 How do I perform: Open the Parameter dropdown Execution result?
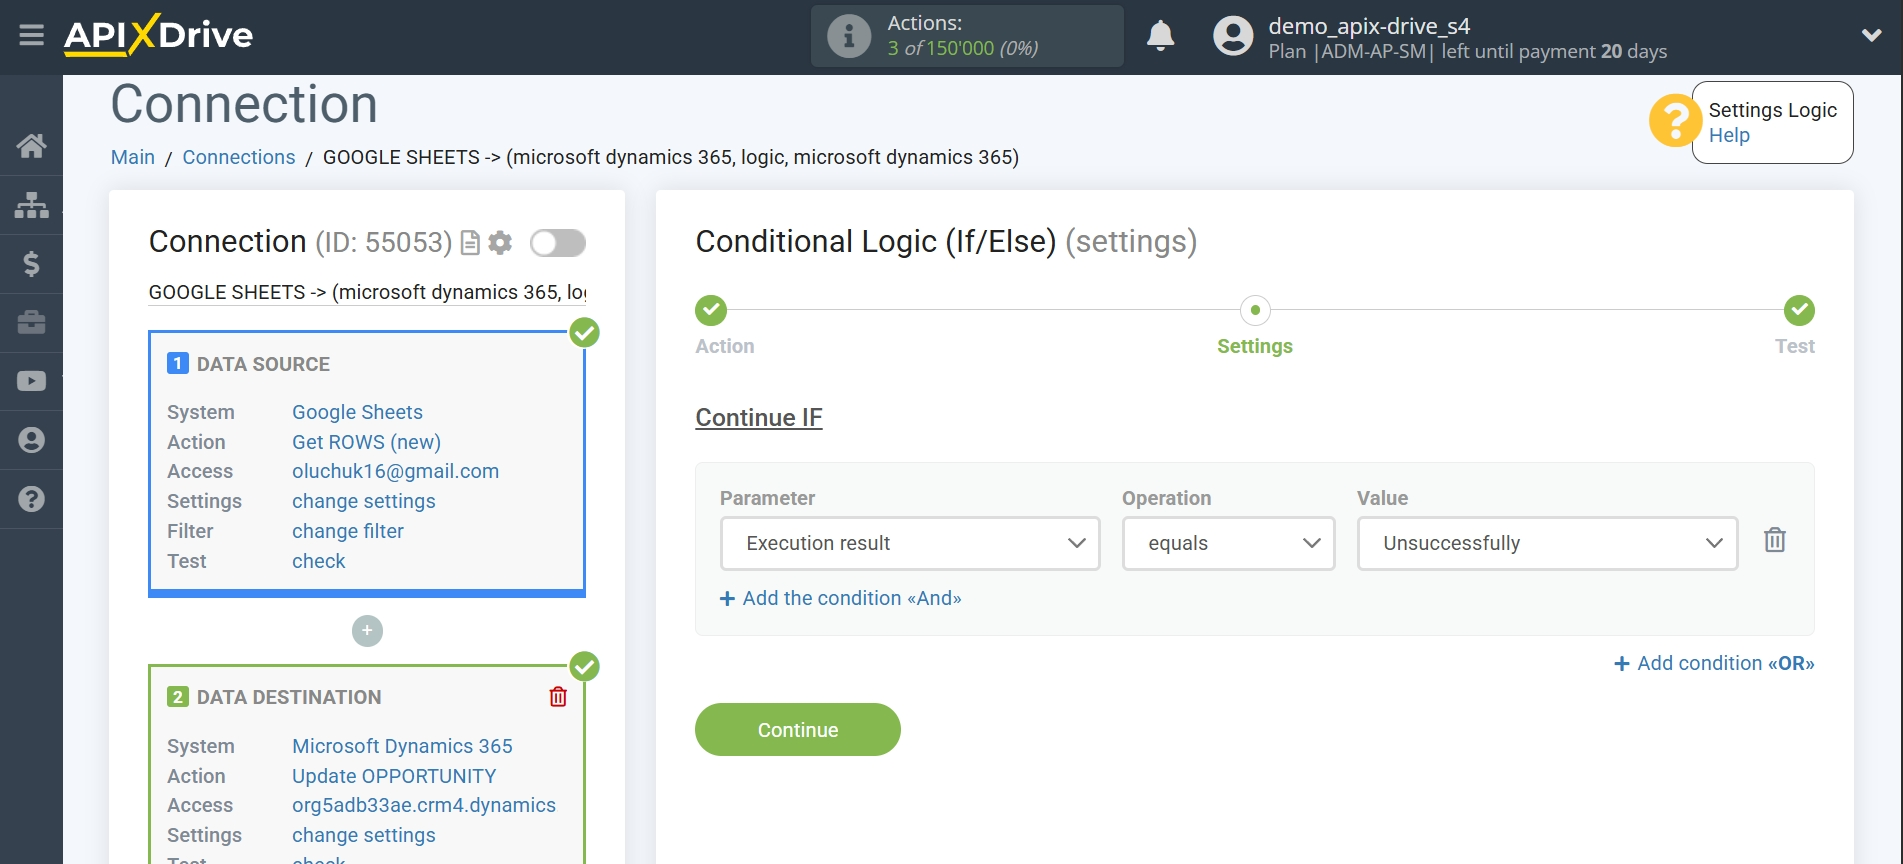click(x=910, y=543)
